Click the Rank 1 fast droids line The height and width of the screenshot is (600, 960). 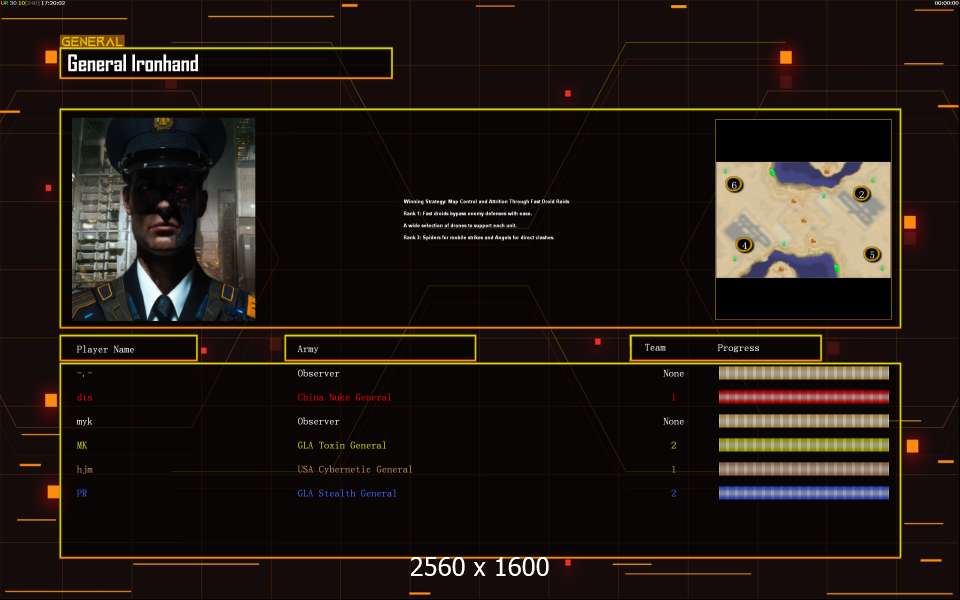point(468,214)
